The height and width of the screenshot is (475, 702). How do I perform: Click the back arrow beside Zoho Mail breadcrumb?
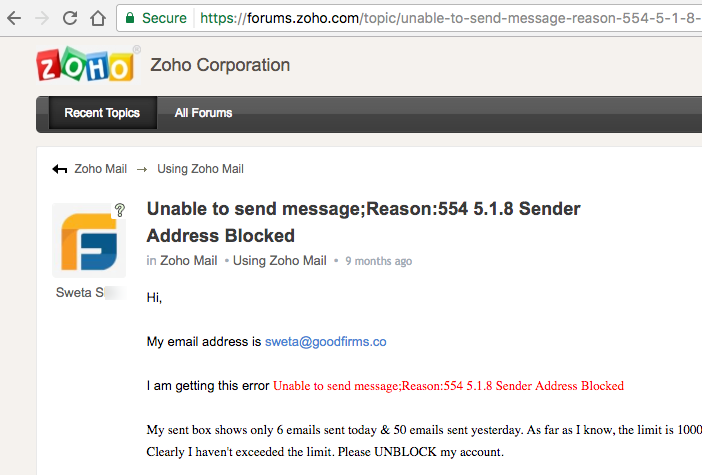pyautogui.click(x=60, y=169)
